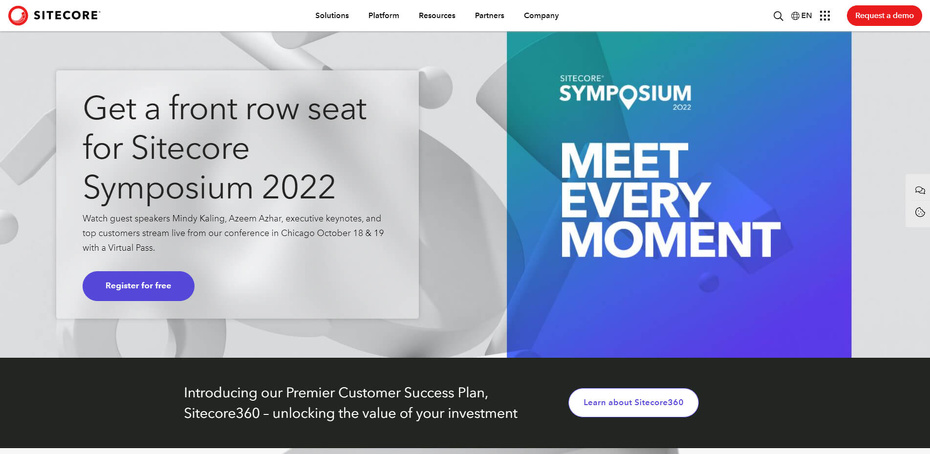Click the SITECORE wordmark text in header

click(x=66, y=16)
